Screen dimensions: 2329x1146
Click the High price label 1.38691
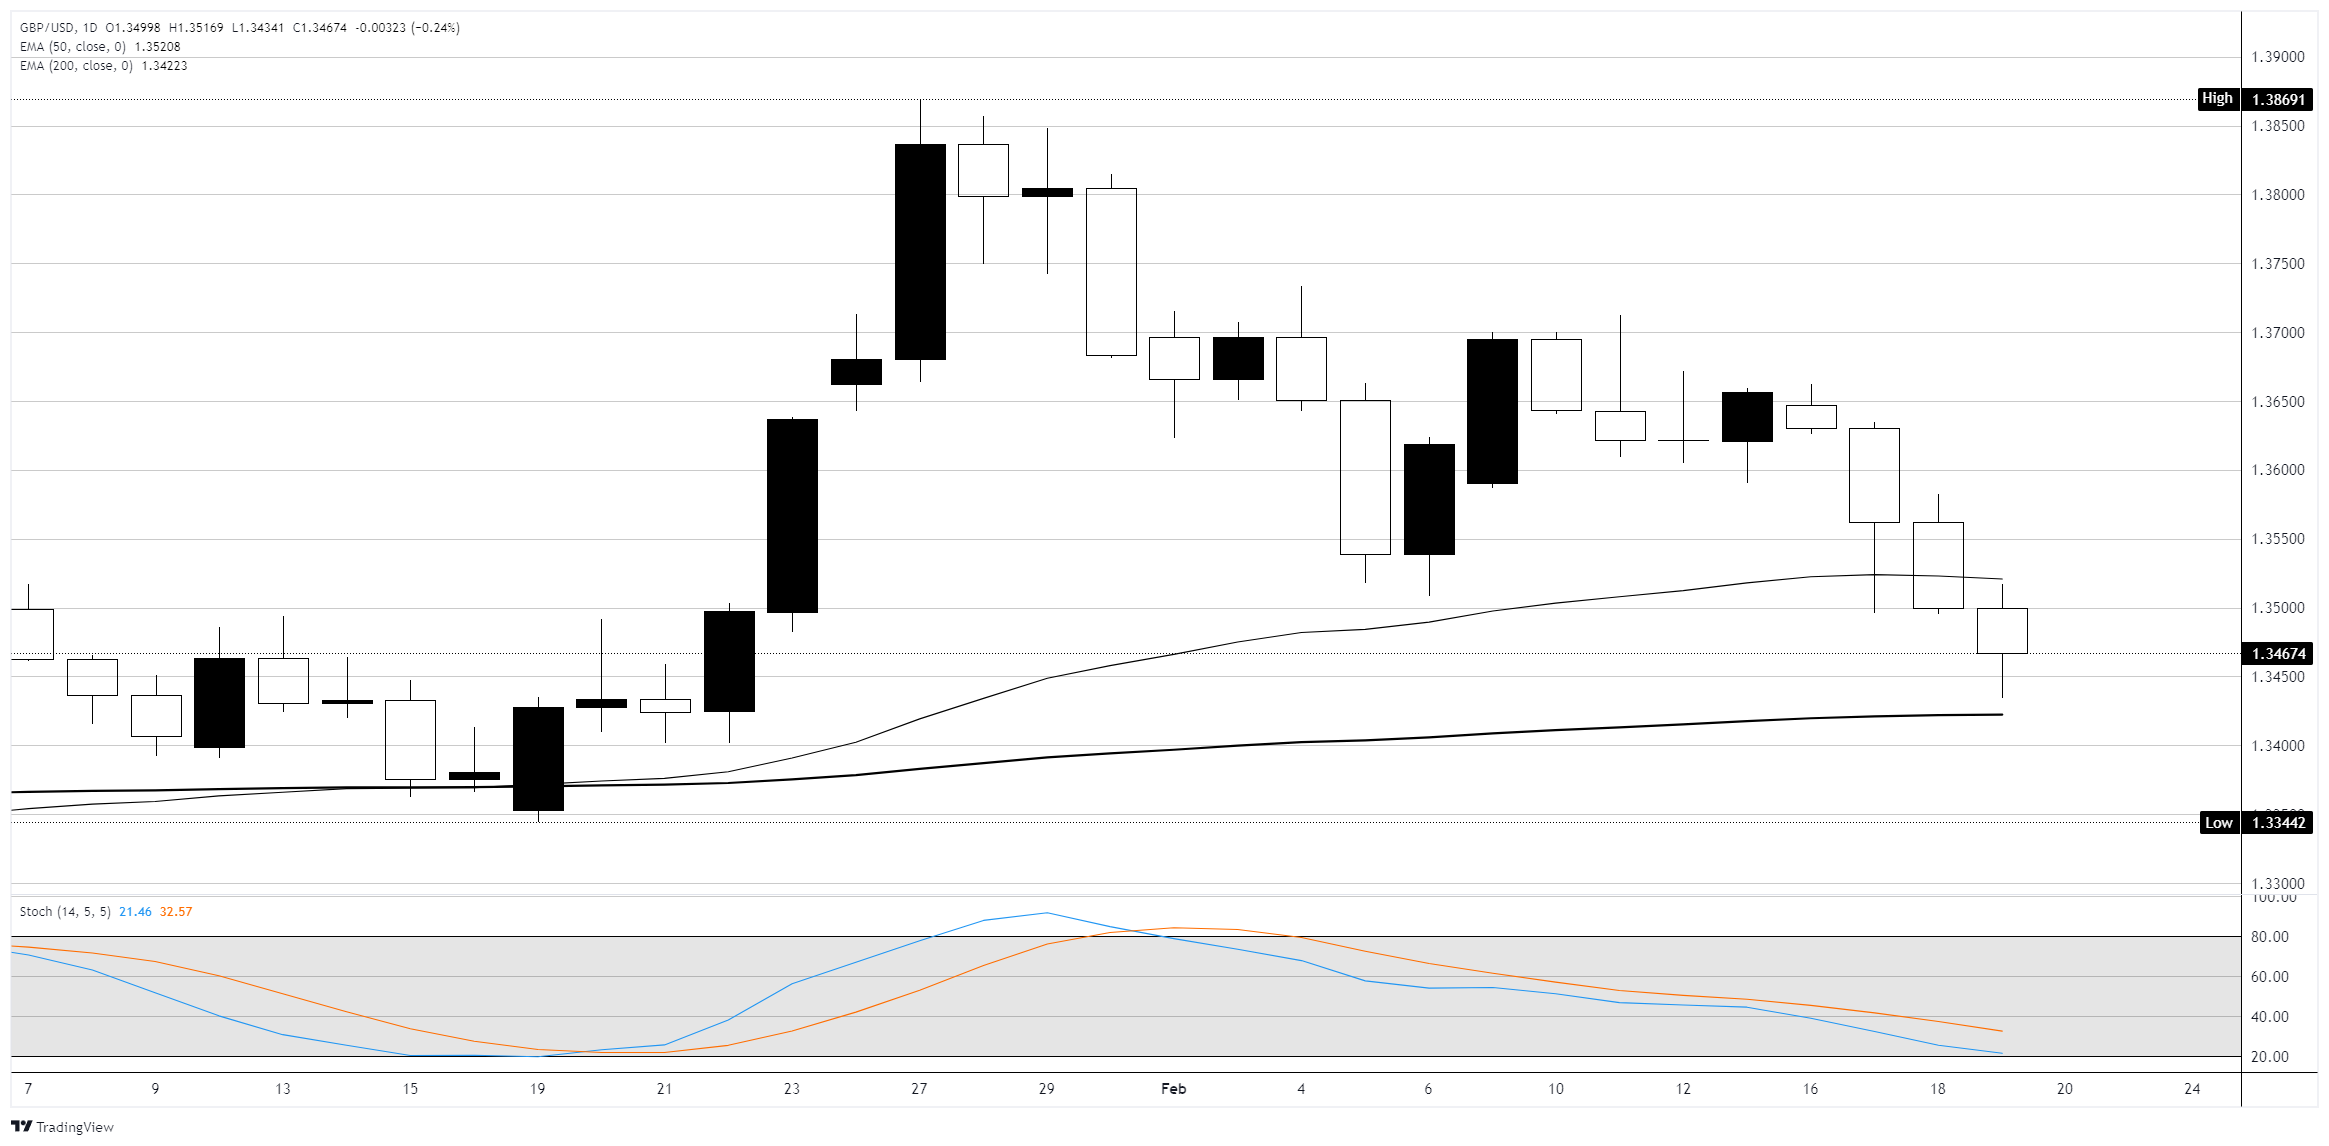pyautogui.click(x=2277, y=99)
